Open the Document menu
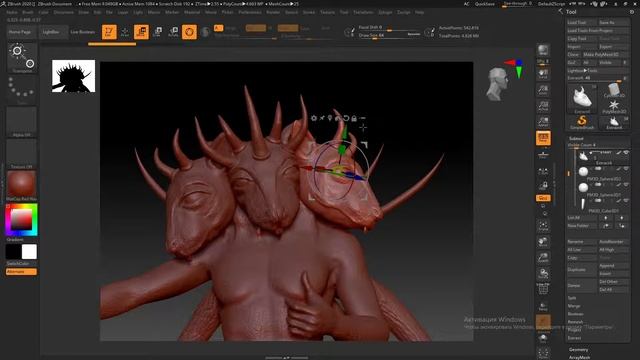The height and width of the screenshot is (360, 640). pos(64,12)
